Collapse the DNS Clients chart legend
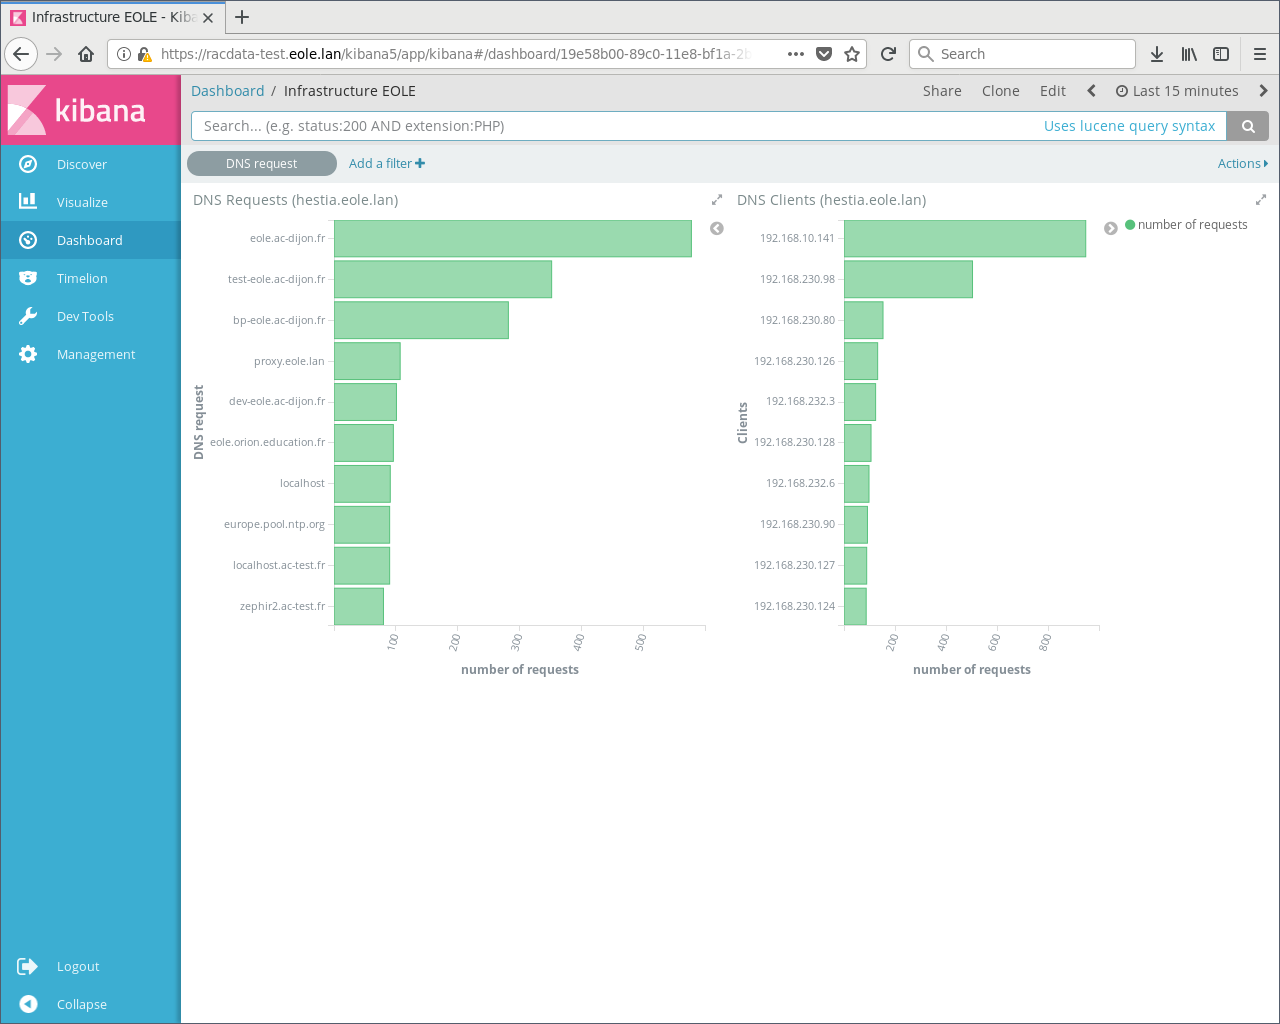1280x1024 pixels. point(1110,229)
